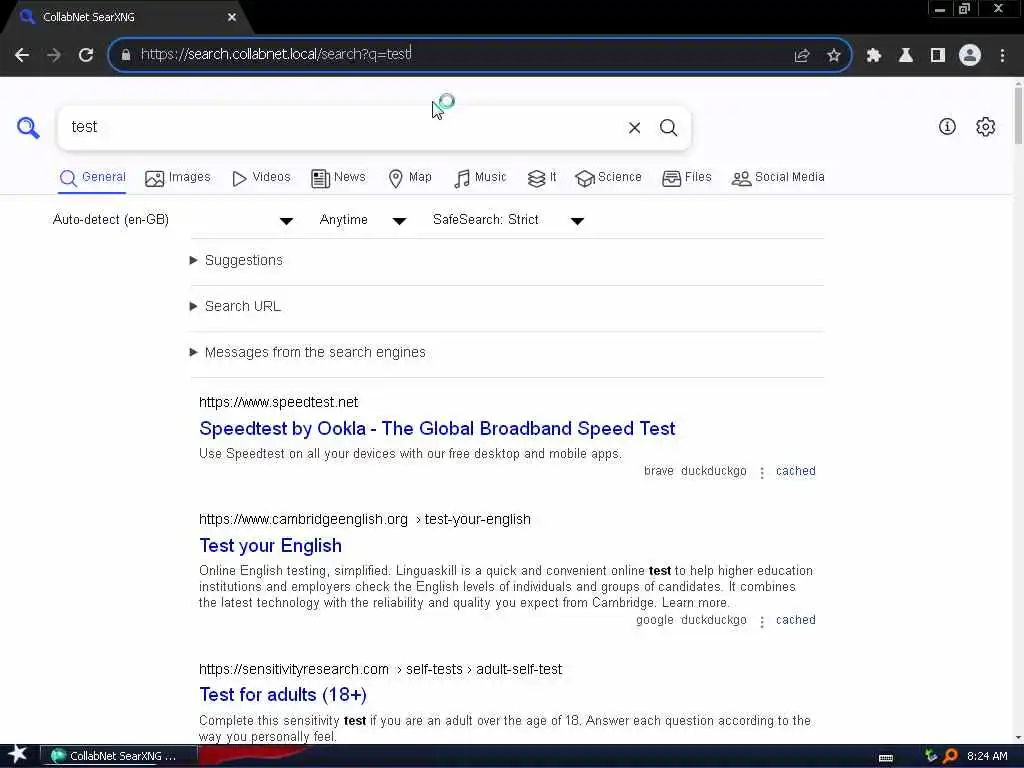Close the CollabNet SearXNG tab
Image resolution: width=1024 pixels, height=768 pixels.
232,17
